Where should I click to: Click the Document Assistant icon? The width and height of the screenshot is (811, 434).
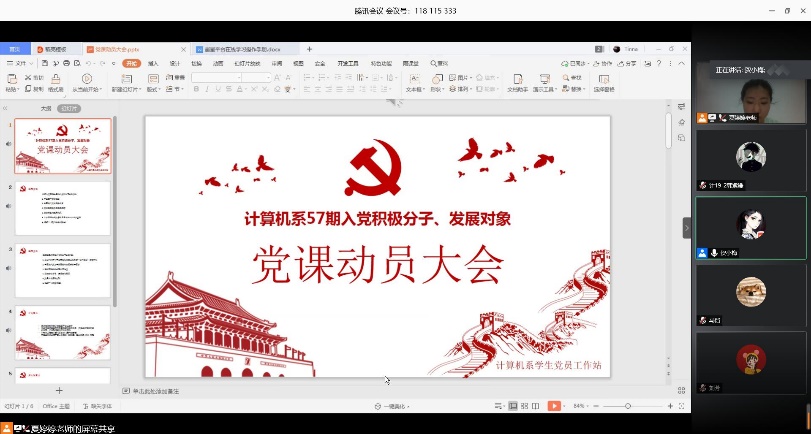pyautogui.click(x=518, y=79)
